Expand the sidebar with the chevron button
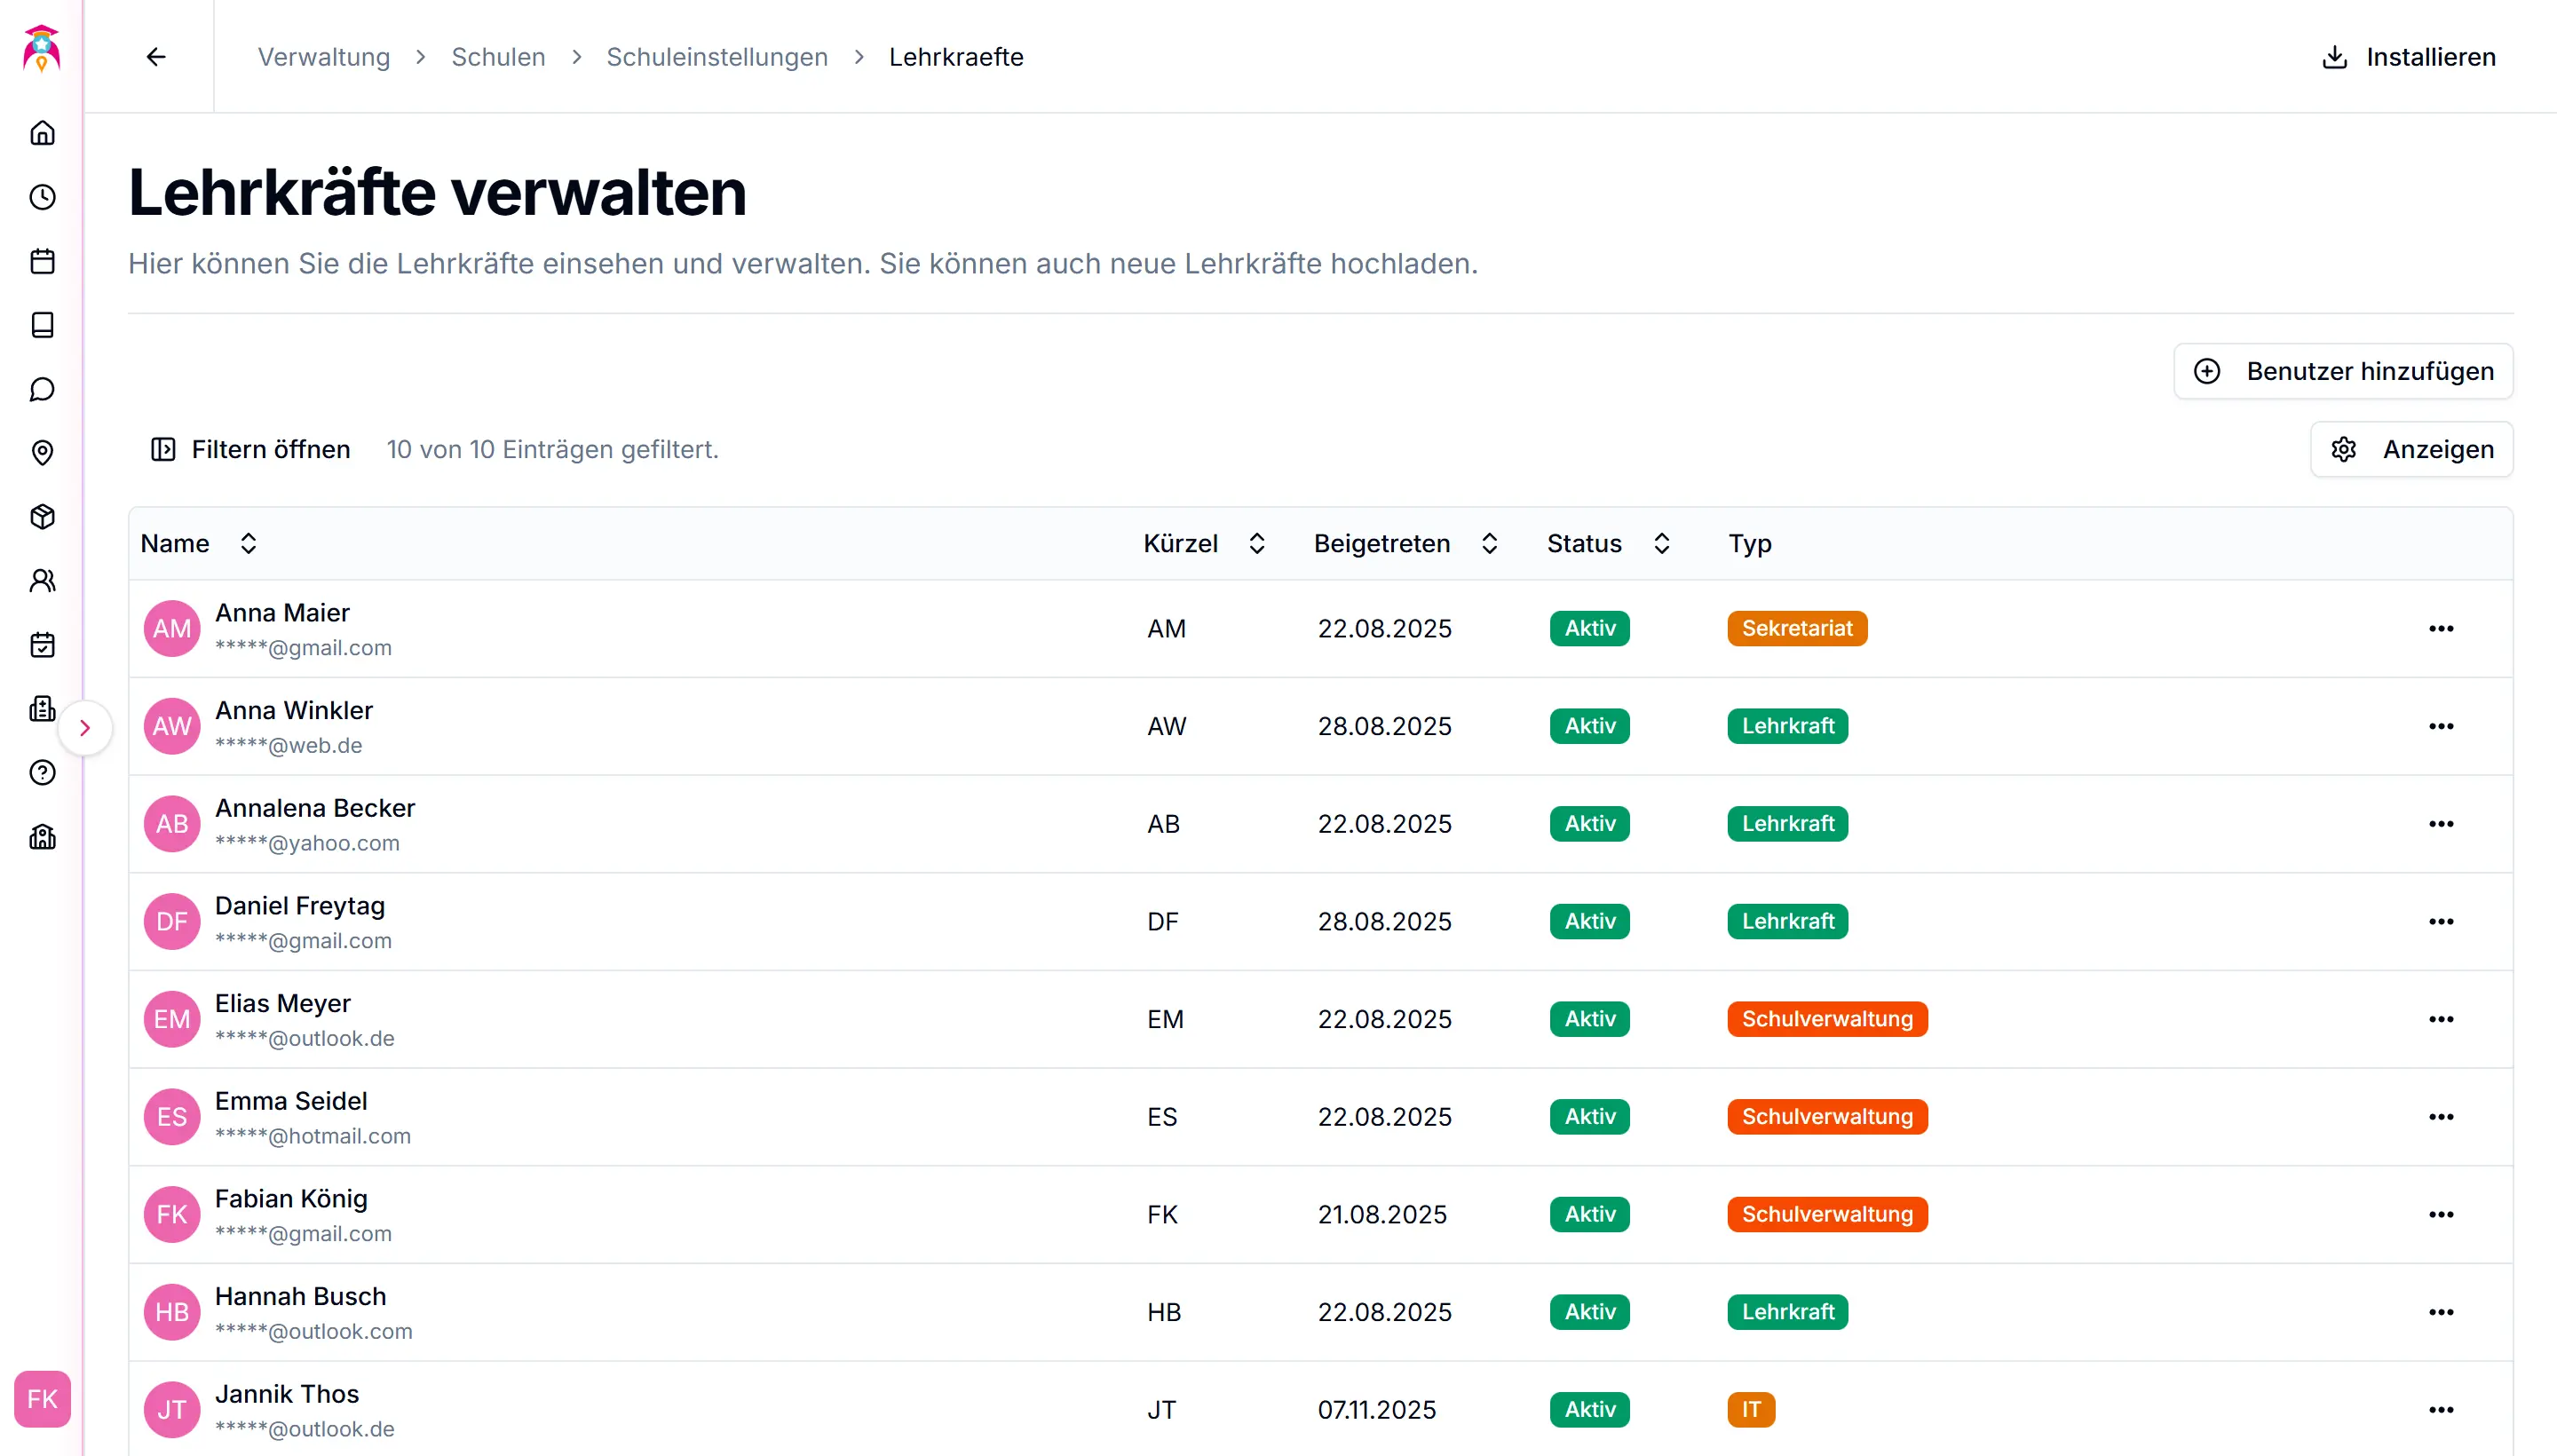 [x=85, y=728]
